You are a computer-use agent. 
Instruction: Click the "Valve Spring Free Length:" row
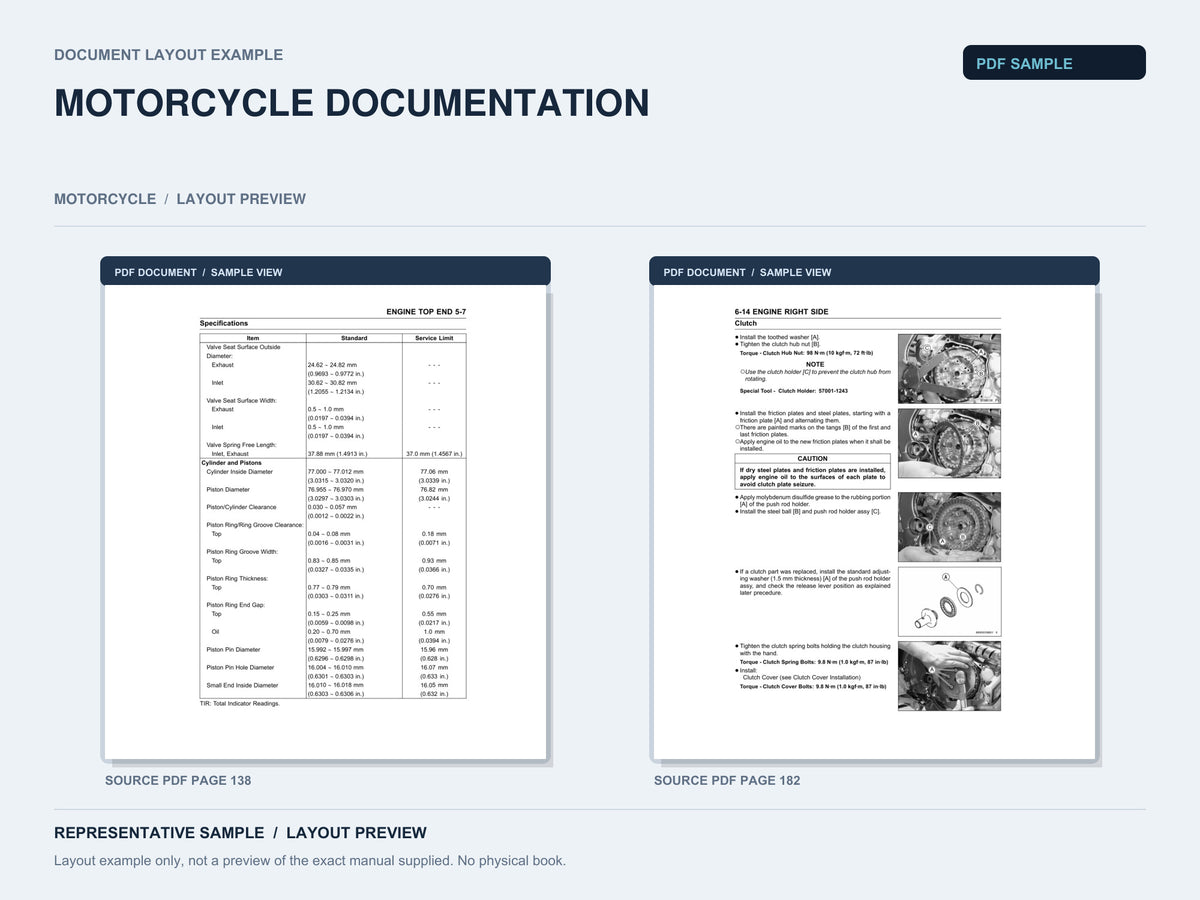point(333,445)
